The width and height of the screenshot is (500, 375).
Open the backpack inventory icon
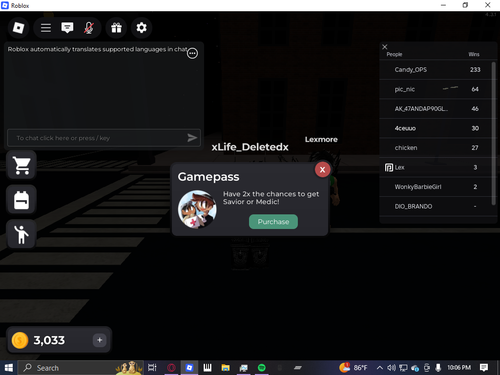coord(22,200)
